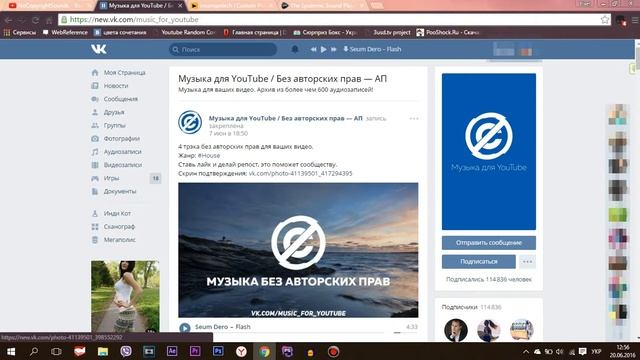Click the #House hashtag
Image resolution: width=640 pixels, height=360 pixels.
pyautogui.click(x=209, y=156)
